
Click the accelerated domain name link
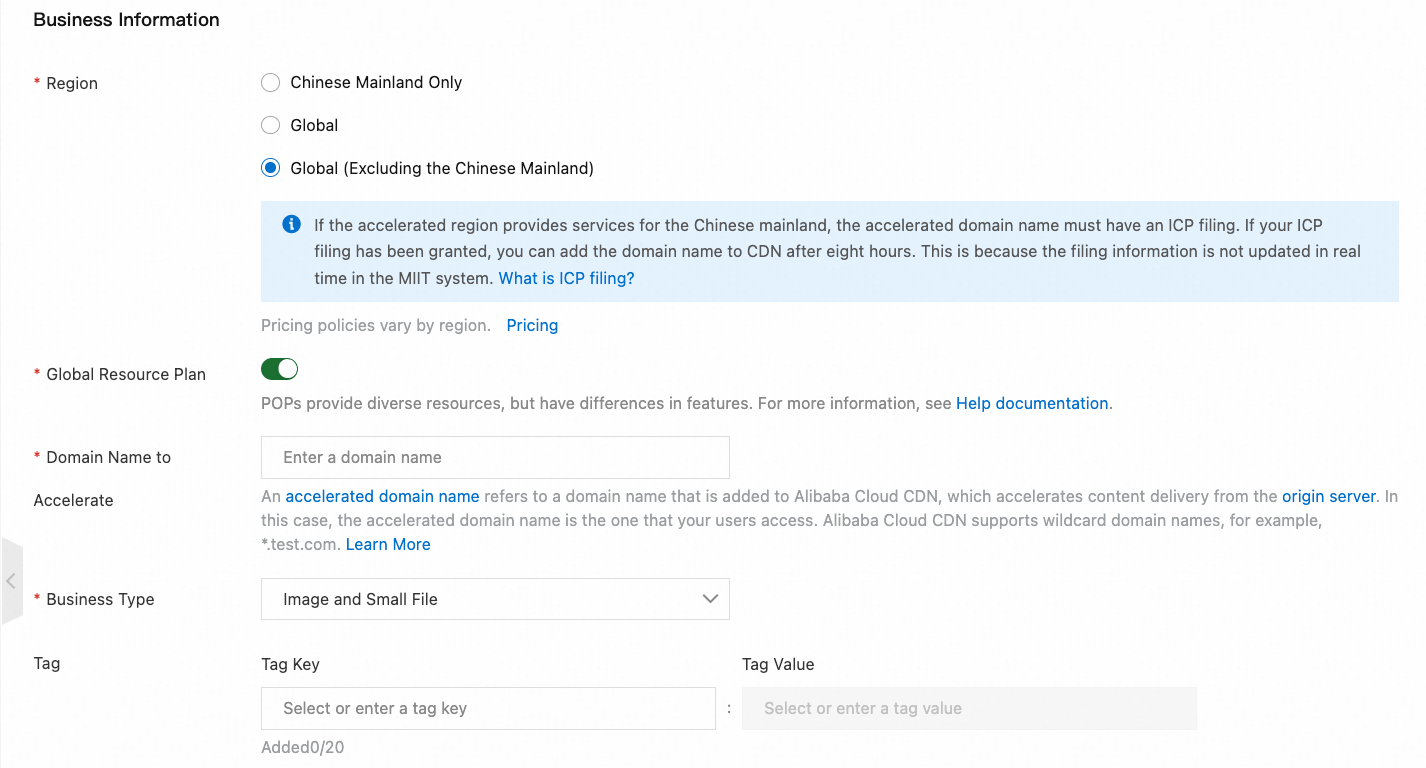coord(382,497)
